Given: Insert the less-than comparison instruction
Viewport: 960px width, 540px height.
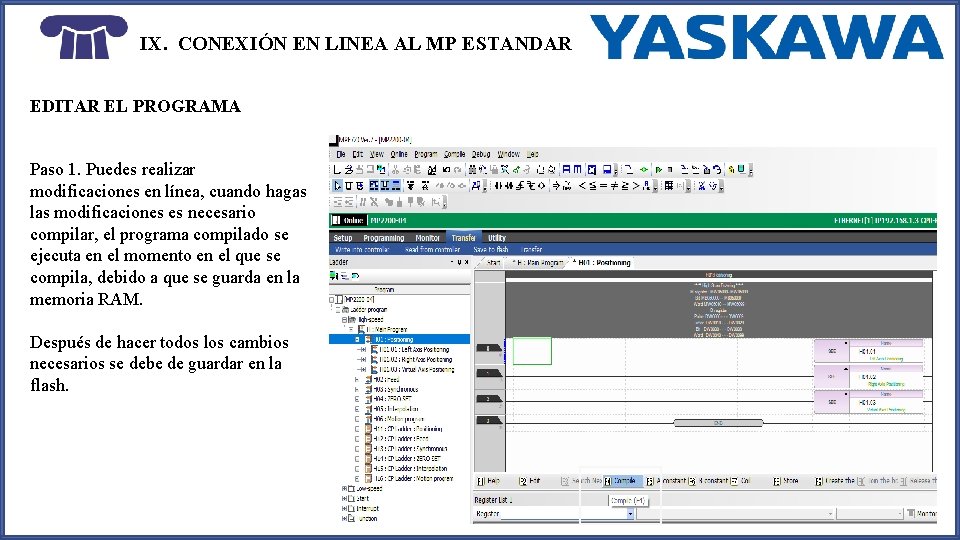Looking at the screenshot, I should tap(582, 186).
